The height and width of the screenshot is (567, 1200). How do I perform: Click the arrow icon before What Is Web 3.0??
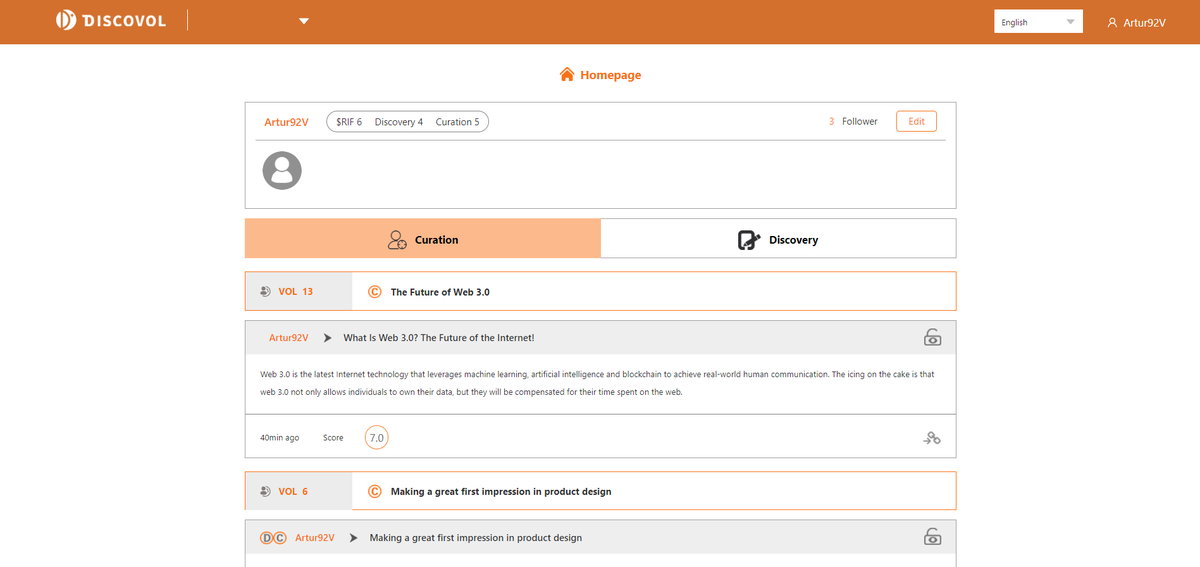(328, 338)
